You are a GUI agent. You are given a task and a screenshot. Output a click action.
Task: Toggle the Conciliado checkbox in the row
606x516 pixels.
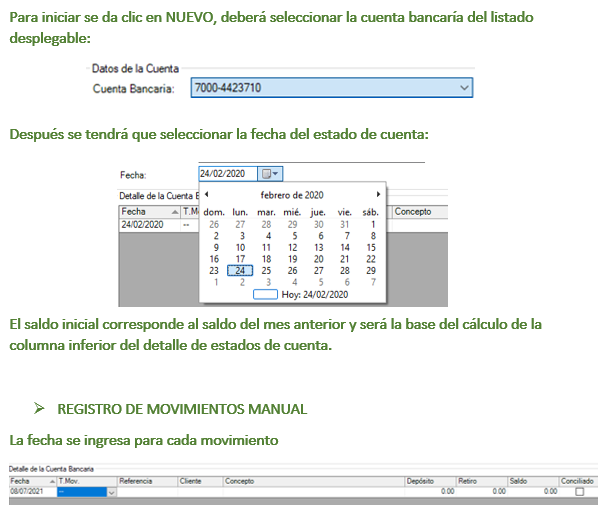tap(579, 492)
